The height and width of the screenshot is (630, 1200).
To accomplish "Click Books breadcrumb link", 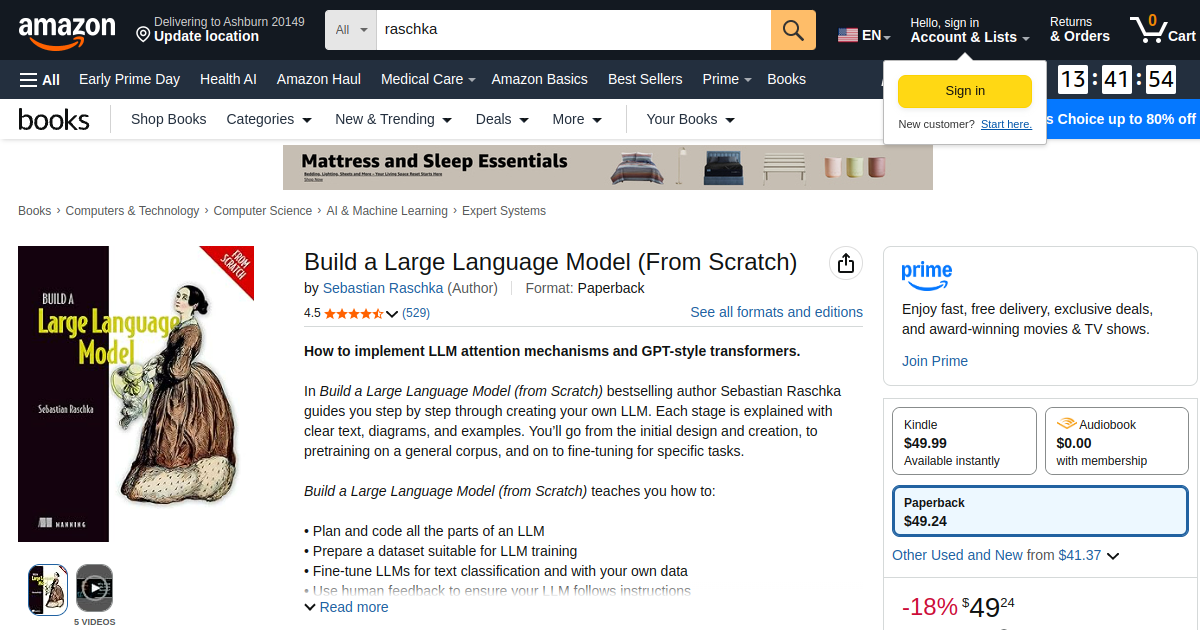I will click(x=35, y=211).
